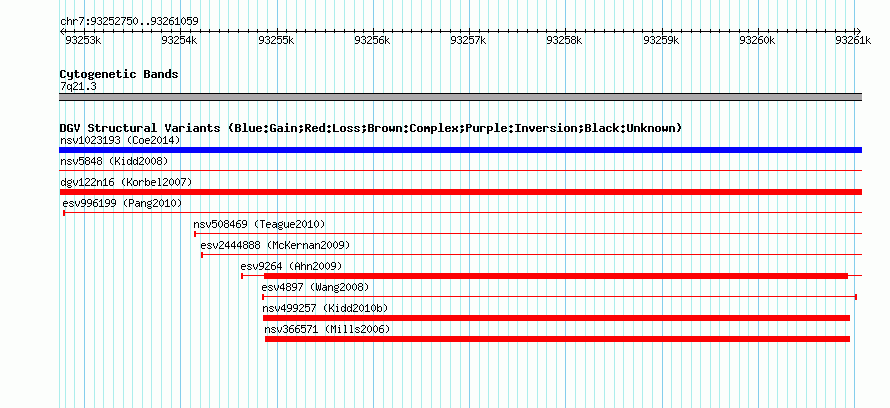Click the 93256k ruler label
The image size is (890, 408).
click(372, 40)
